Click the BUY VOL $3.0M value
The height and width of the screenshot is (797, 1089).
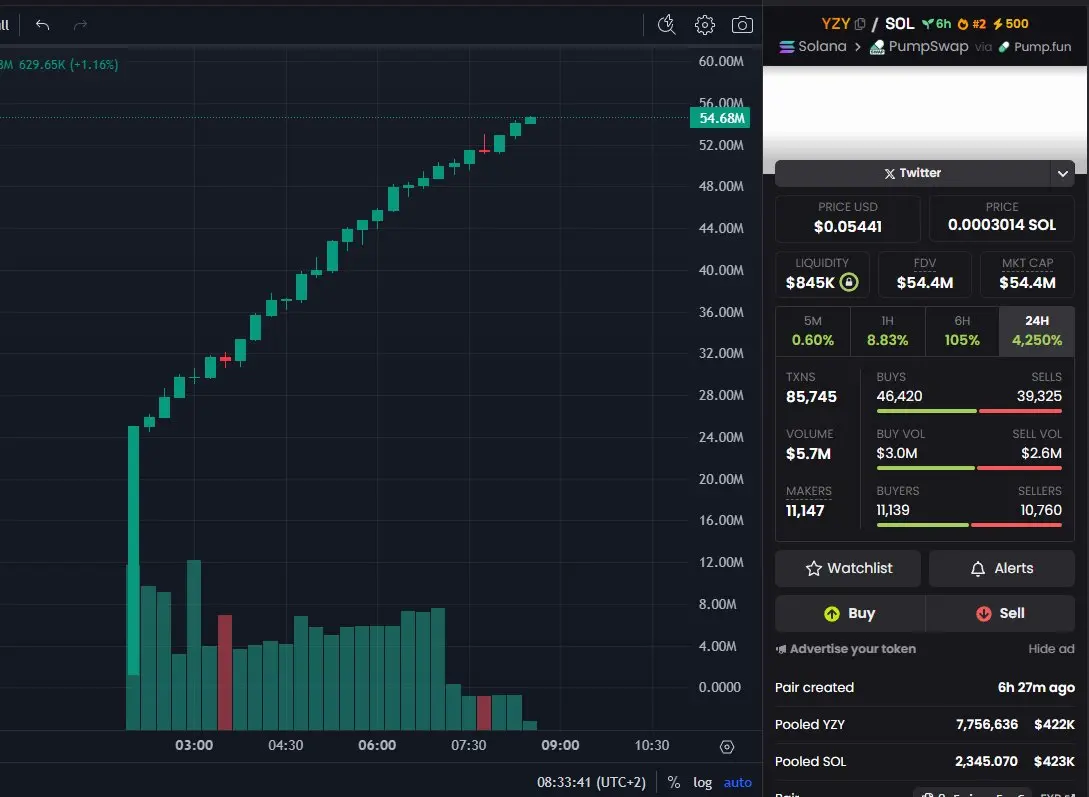pyautogui.click(x=897, y=453)
